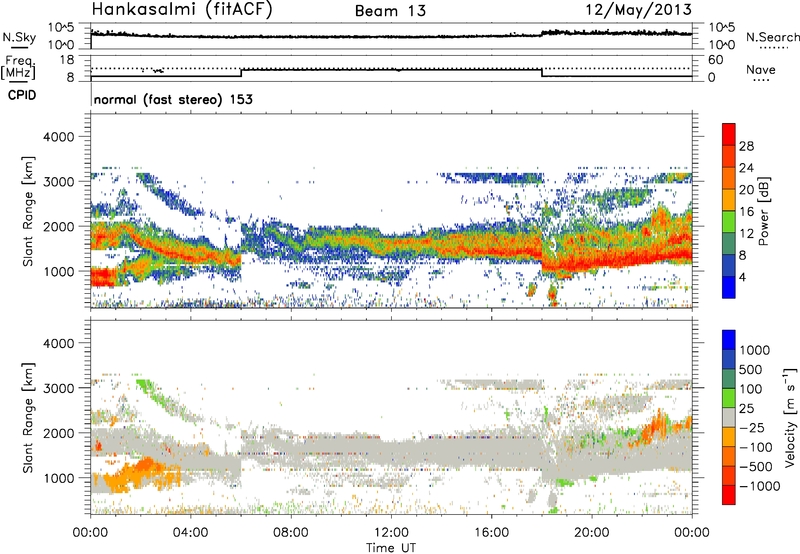
Task: Click the 12:00 time tick label
Action: click(391, 533)
